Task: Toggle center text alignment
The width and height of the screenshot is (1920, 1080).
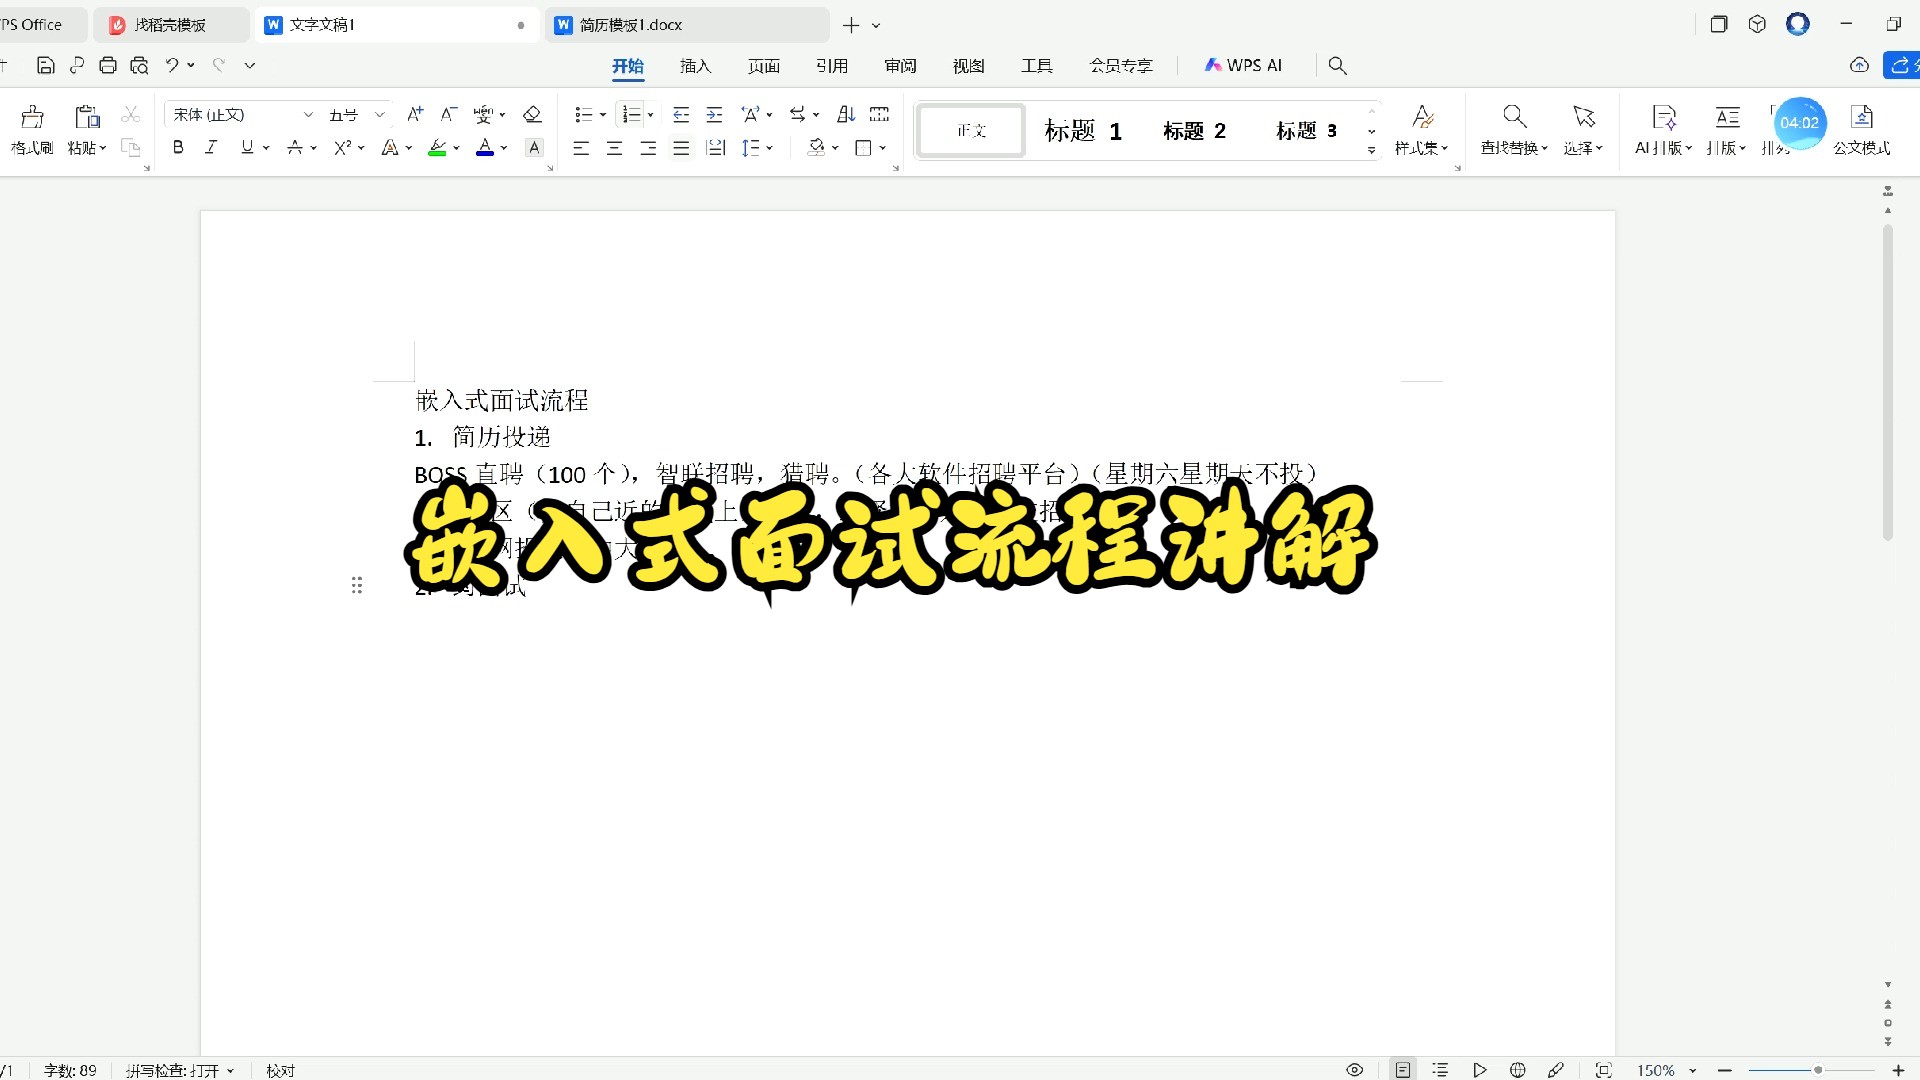Action: [x=614, y=147]
